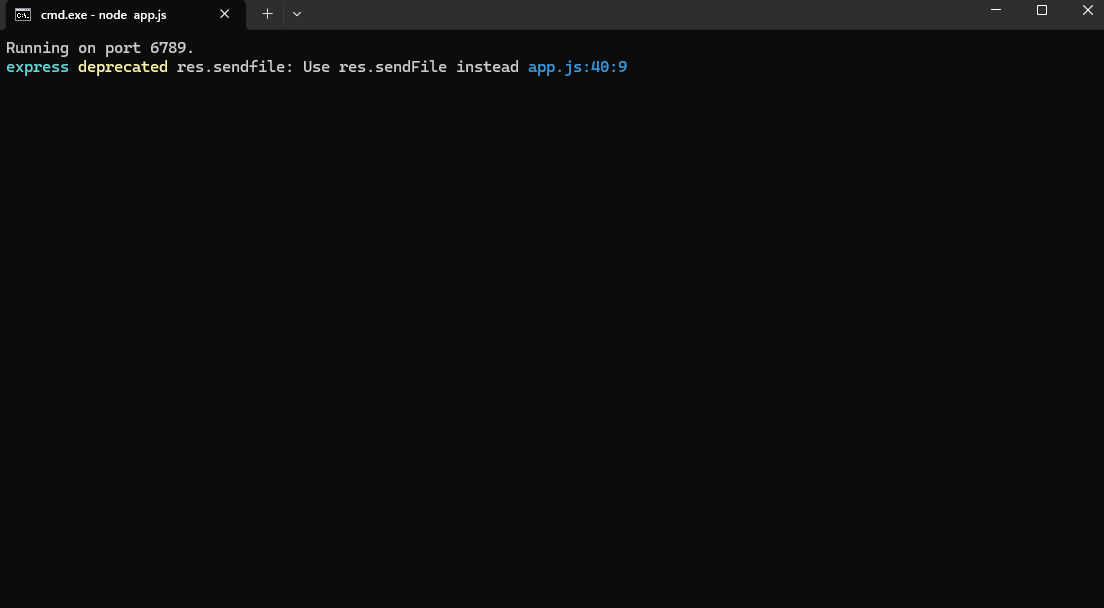Screen dimensions: 1104x608
Task: Click the cmd.exe icon in the tab
Action: click(x=22, y=14)
